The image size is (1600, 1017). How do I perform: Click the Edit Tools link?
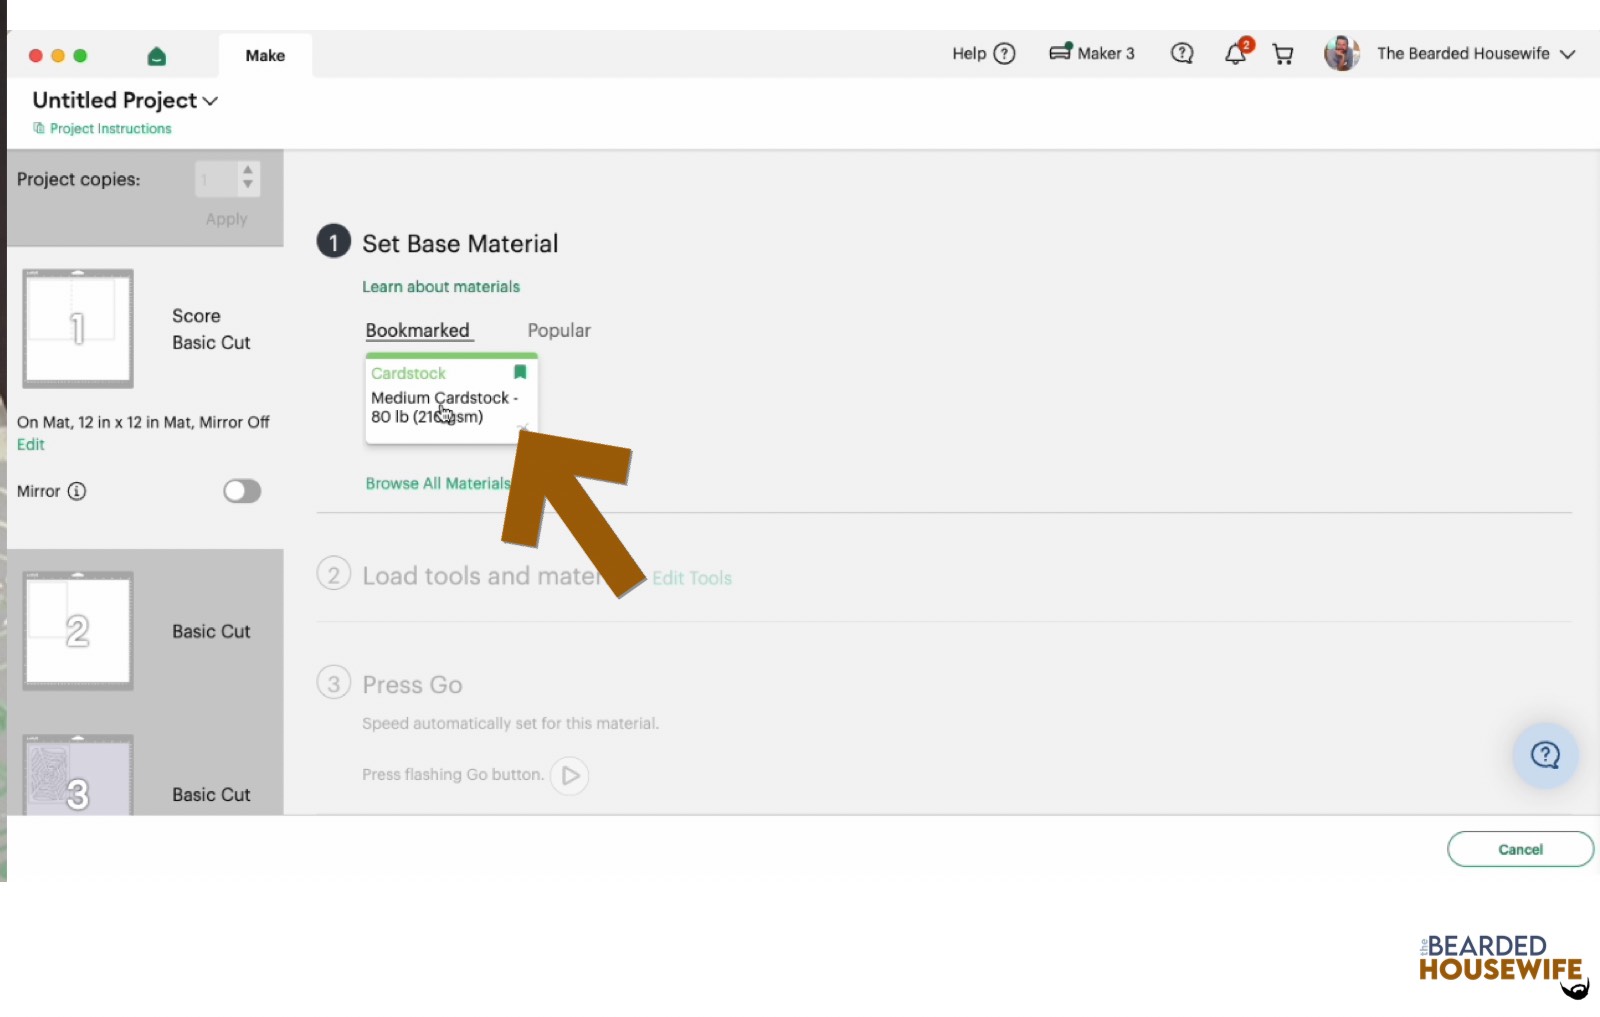pyautogui.click(x=692, y=578)
